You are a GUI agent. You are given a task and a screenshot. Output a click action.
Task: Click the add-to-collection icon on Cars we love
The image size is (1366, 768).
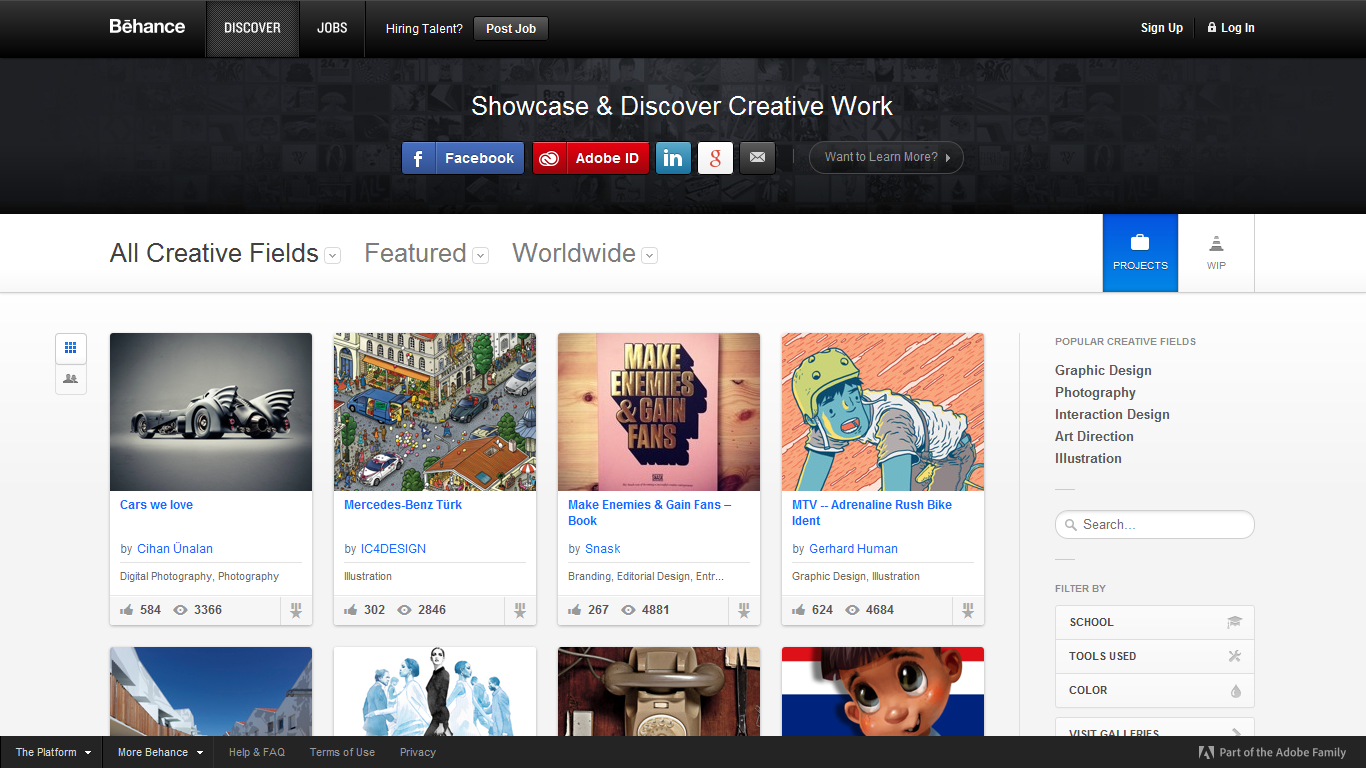[296, 610]
